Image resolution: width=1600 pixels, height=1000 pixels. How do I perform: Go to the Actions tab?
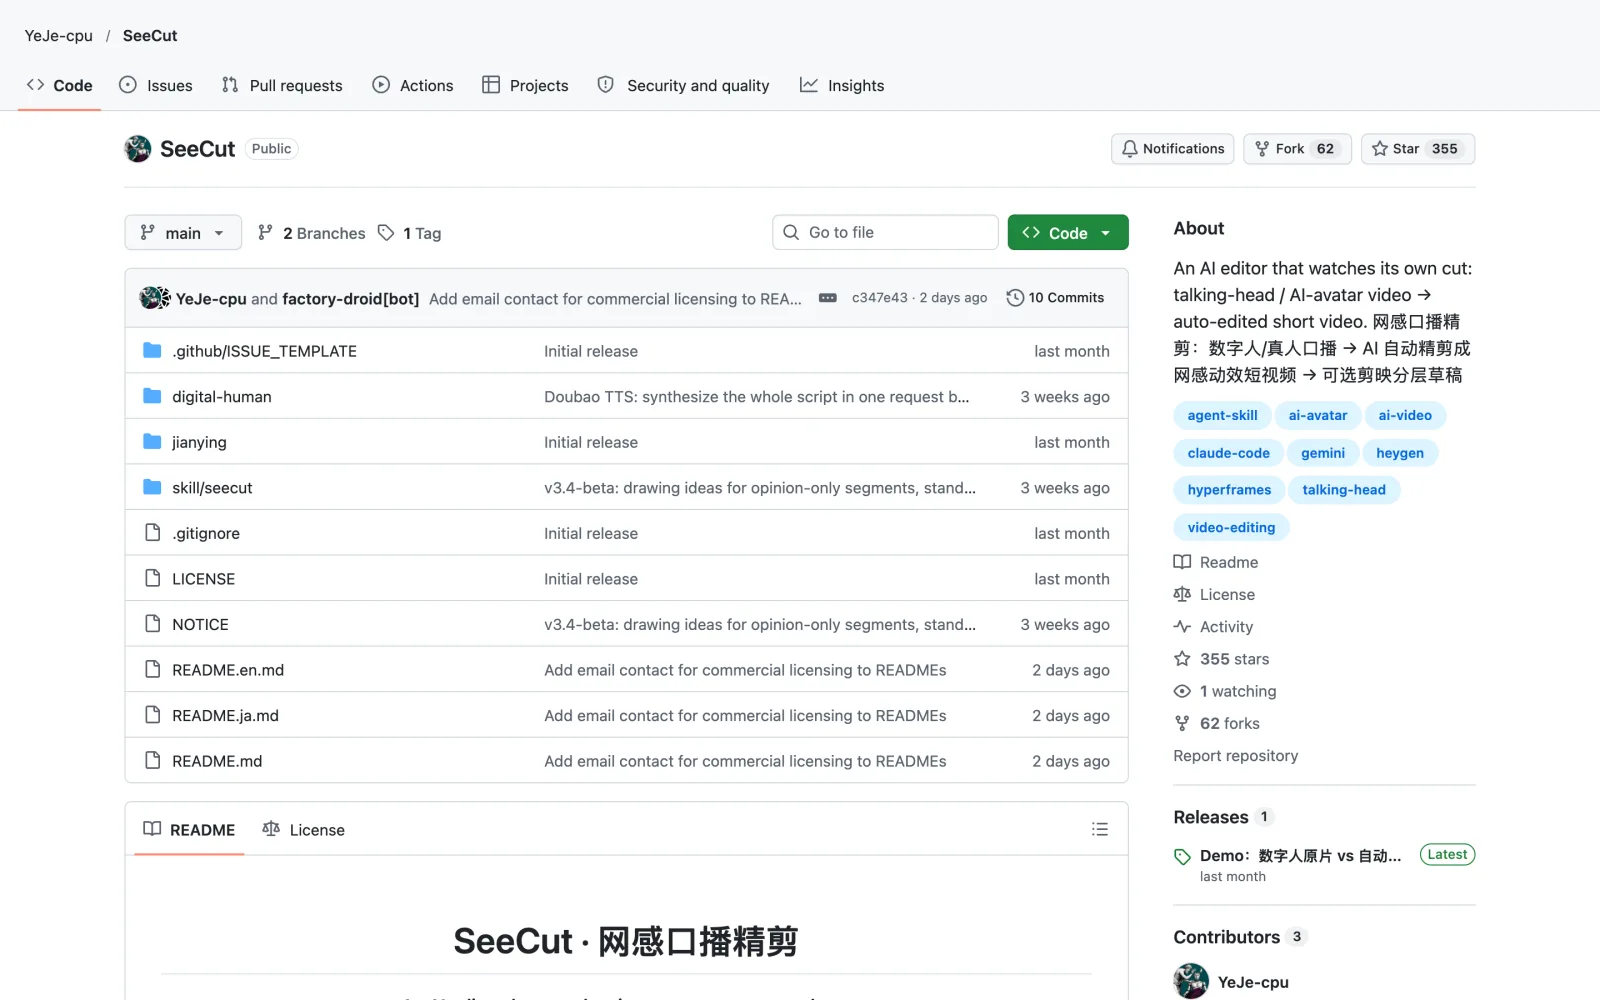coord(413,85)
